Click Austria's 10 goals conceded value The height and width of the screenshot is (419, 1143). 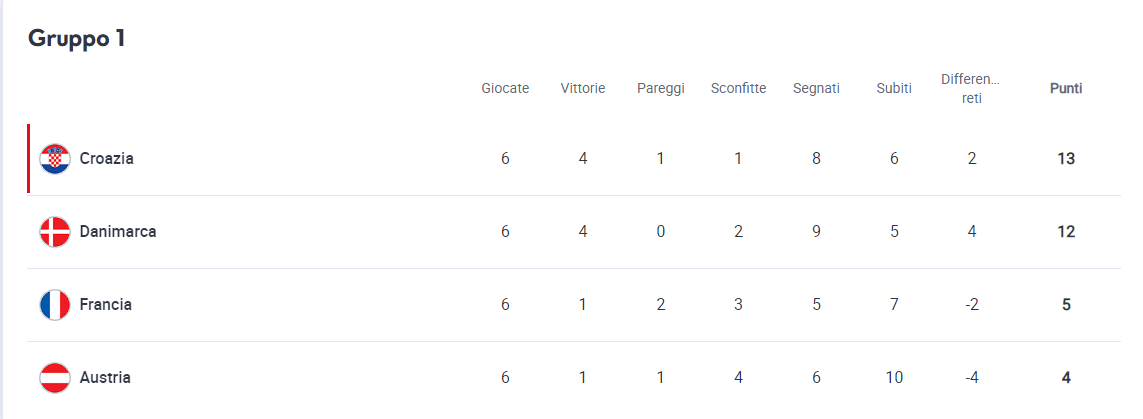pos(894,378)
